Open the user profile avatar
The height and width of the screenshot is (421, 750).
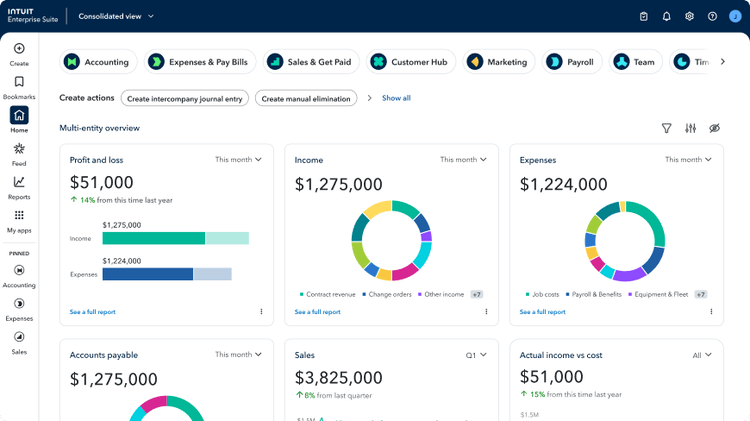(735, 16)
